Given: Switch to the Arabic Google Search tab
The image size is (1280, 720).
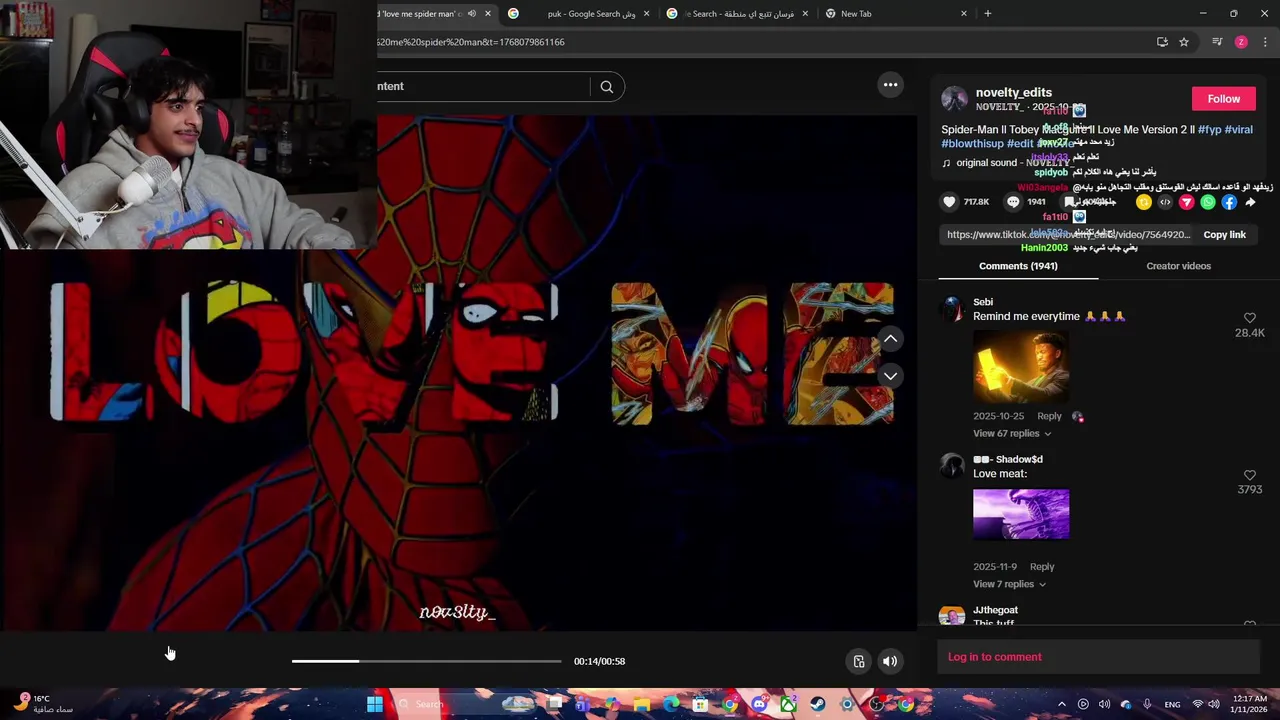Looking at the screenshot, I should tap(738, 13).
